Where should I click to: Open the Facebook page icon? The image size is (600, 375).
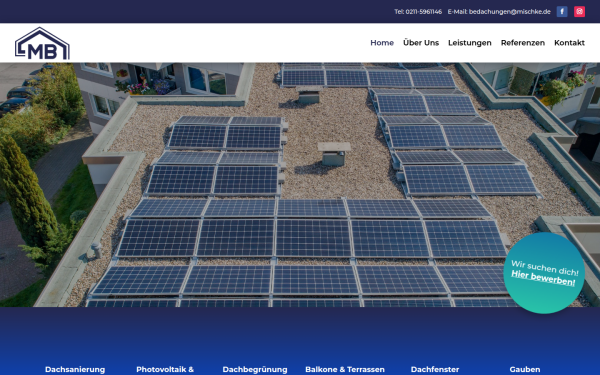[x=562, y=11]
